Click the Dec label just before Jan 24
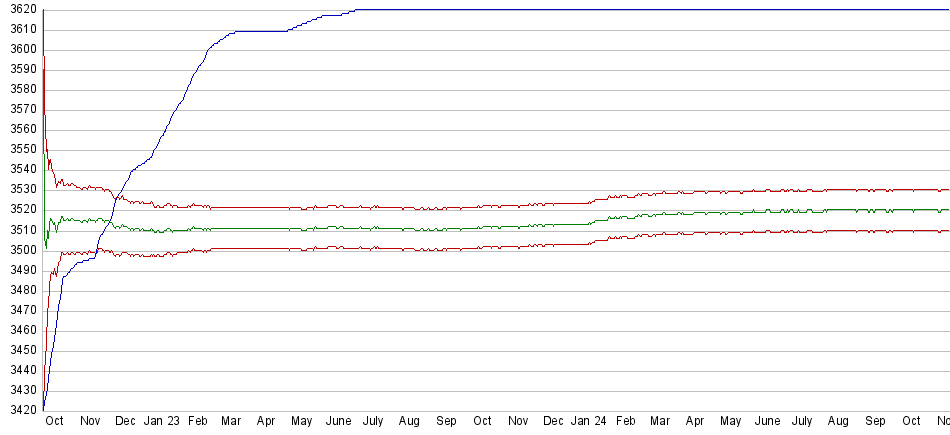This screenshot has height=435, width=950. [x=554, y=422]
